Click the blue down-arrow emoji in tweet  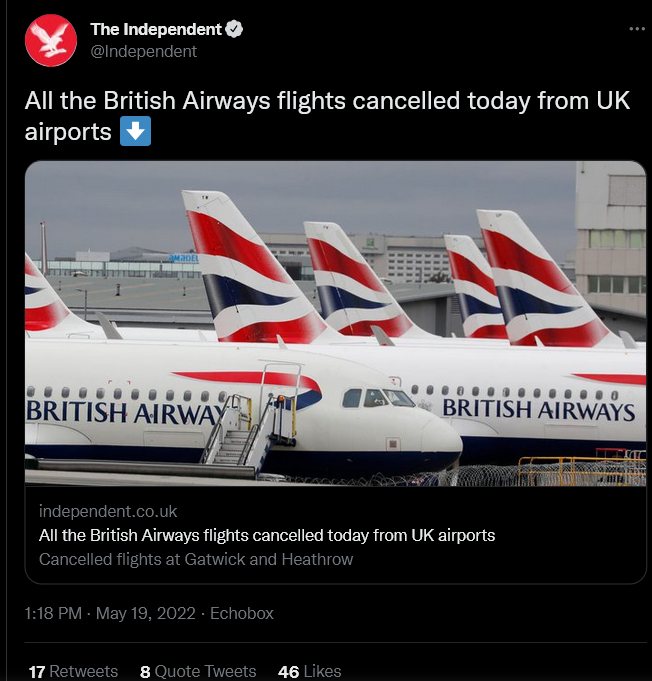pyautogui.click(x=135, y=131)
